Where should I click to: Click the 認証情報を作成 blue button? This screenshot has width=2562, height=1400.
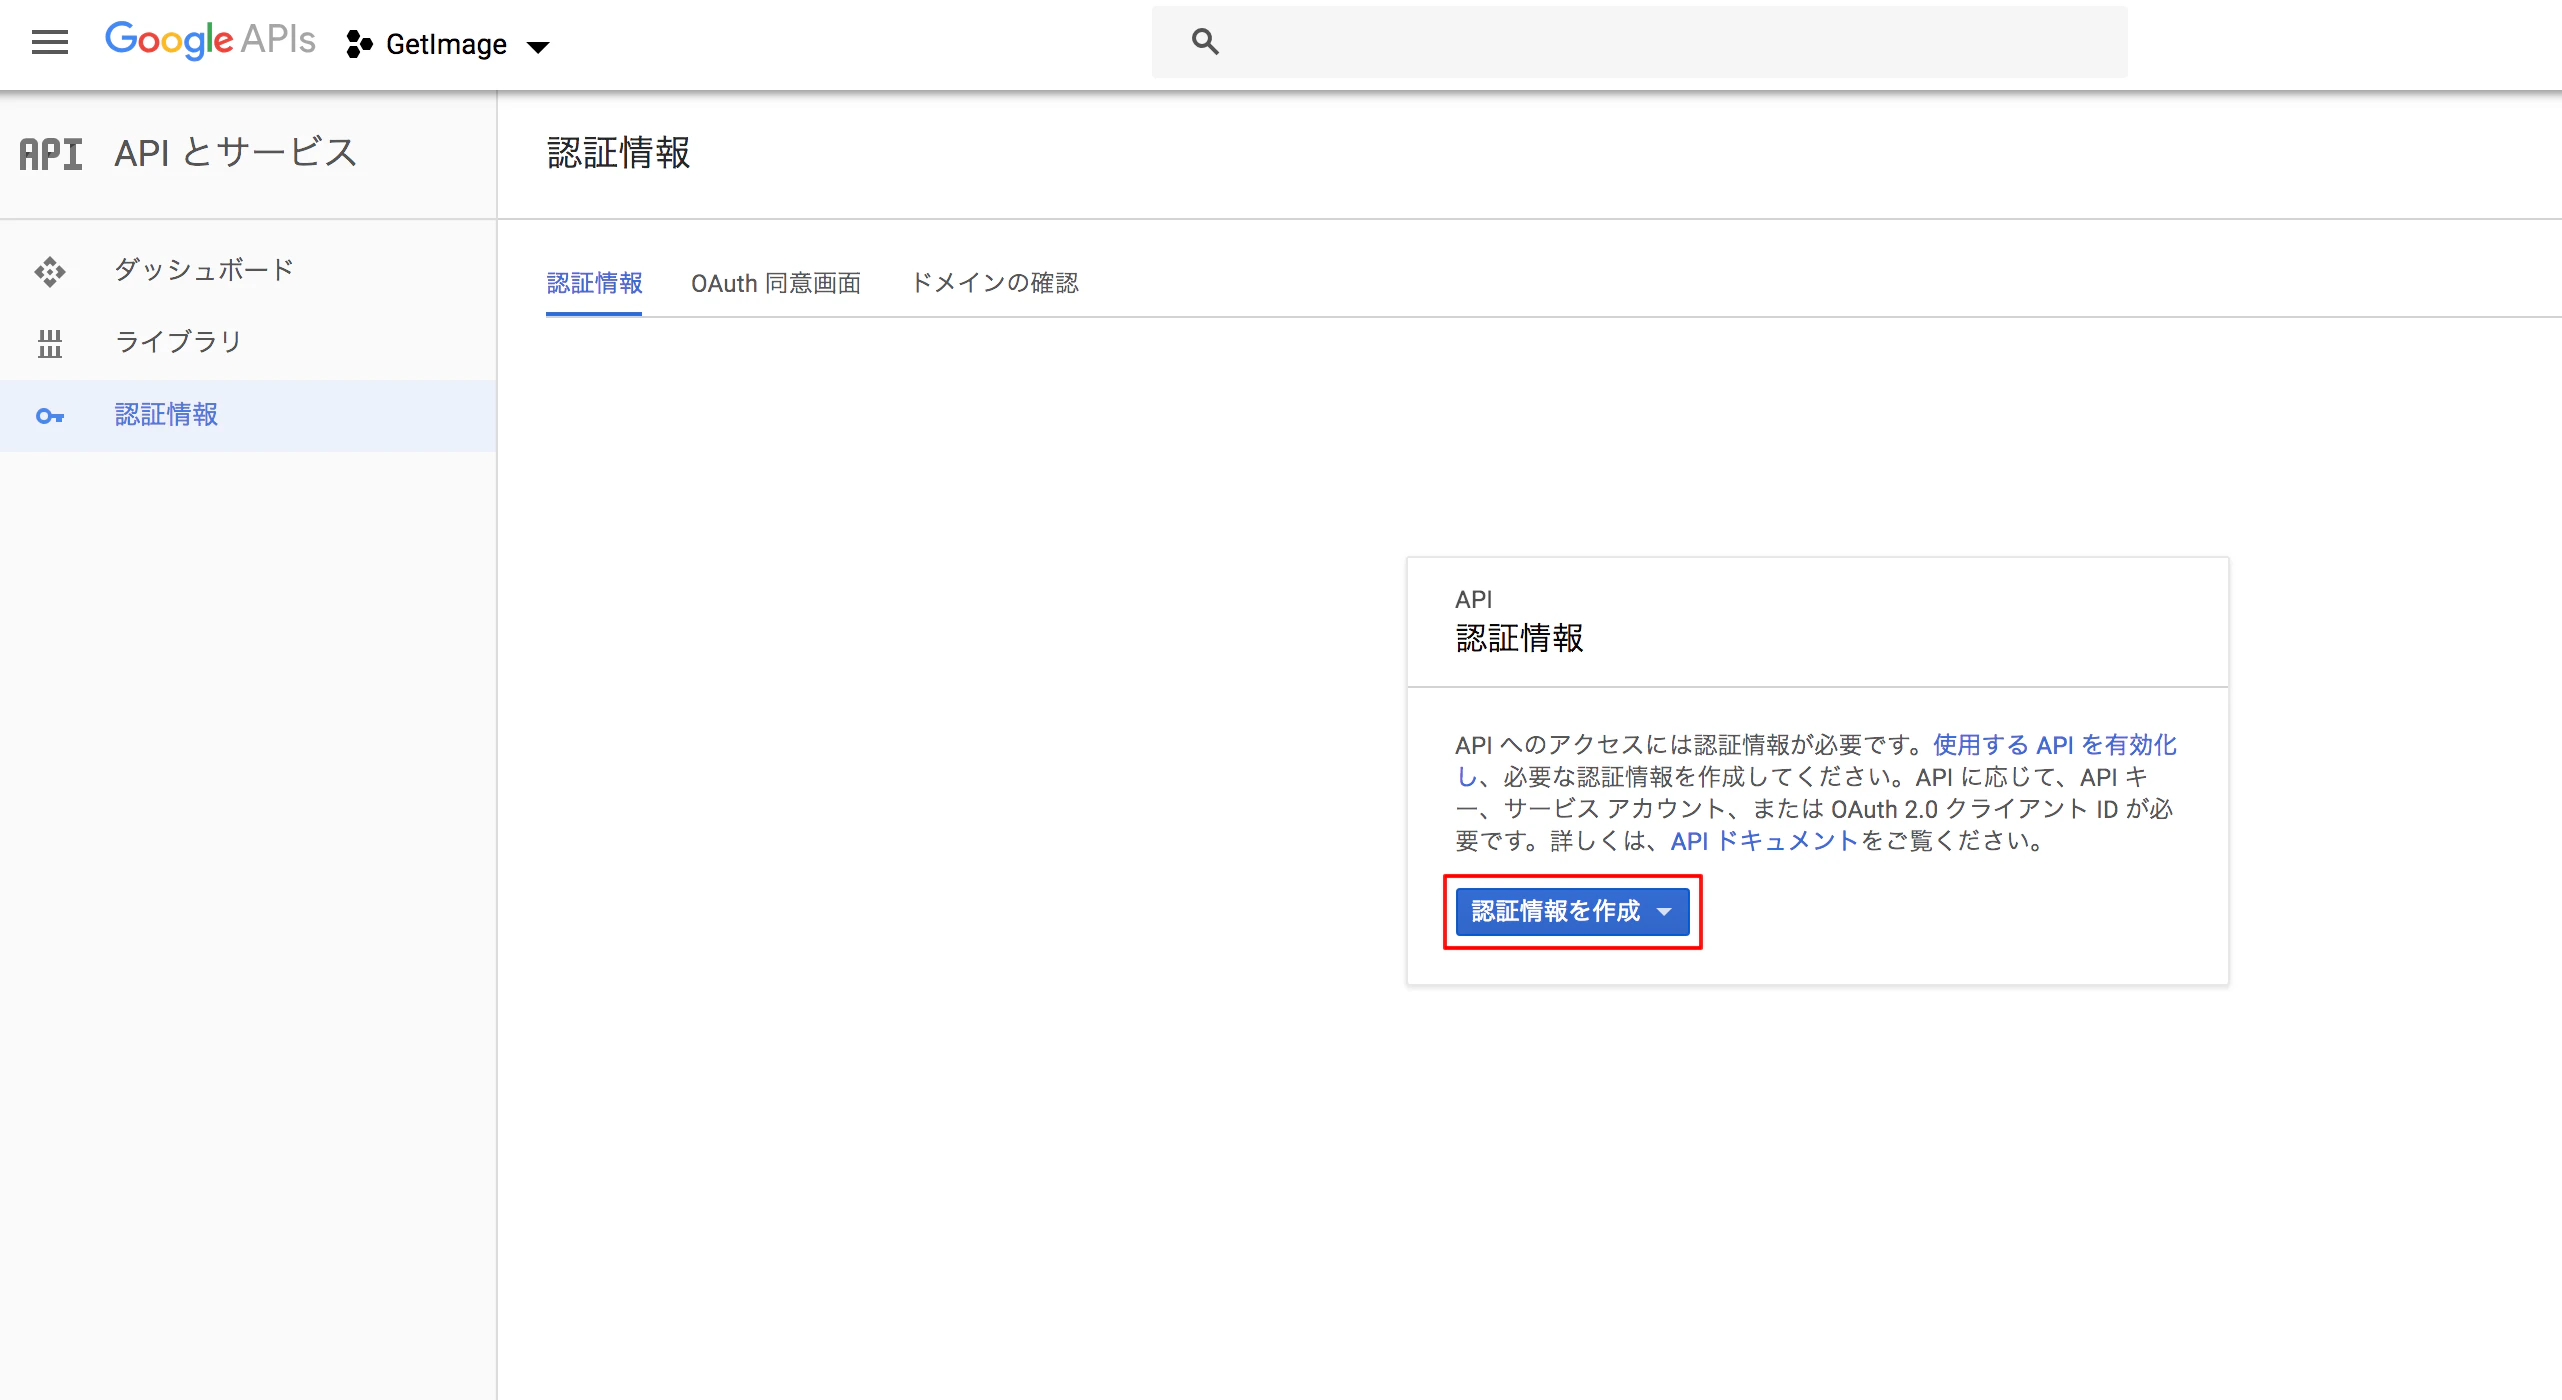tap(1556, 911)
